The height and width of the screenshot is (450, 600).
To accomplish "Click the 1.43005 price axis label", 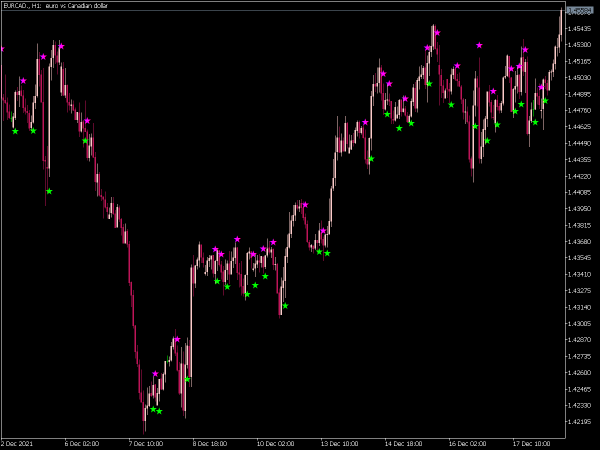I will [580, 324].
